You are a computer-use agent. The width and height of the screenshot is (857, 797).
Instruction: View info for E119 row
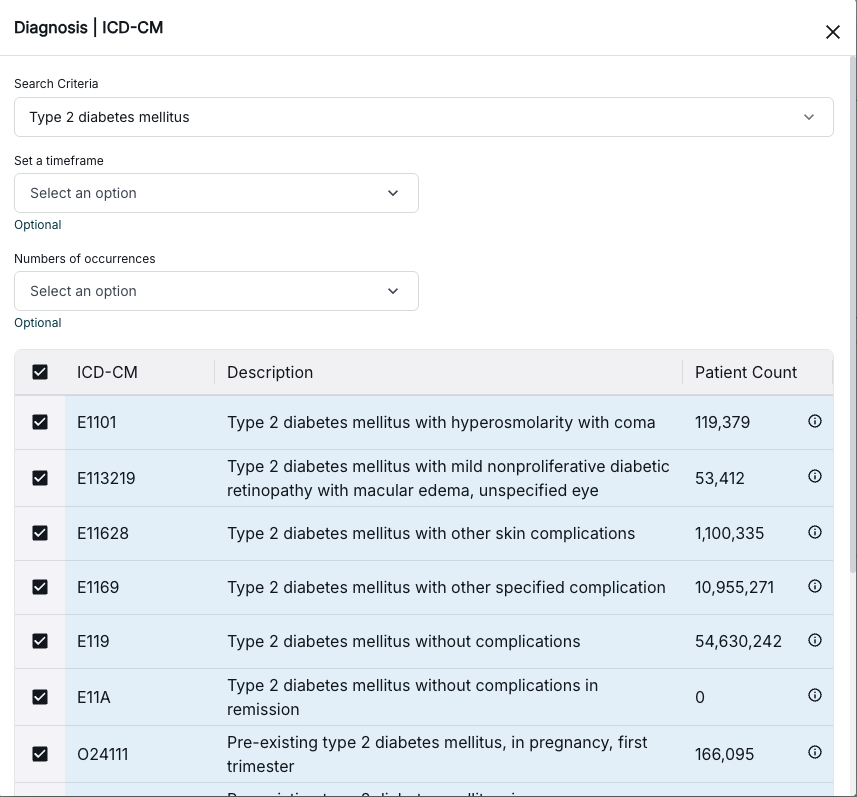pos(814,640)
